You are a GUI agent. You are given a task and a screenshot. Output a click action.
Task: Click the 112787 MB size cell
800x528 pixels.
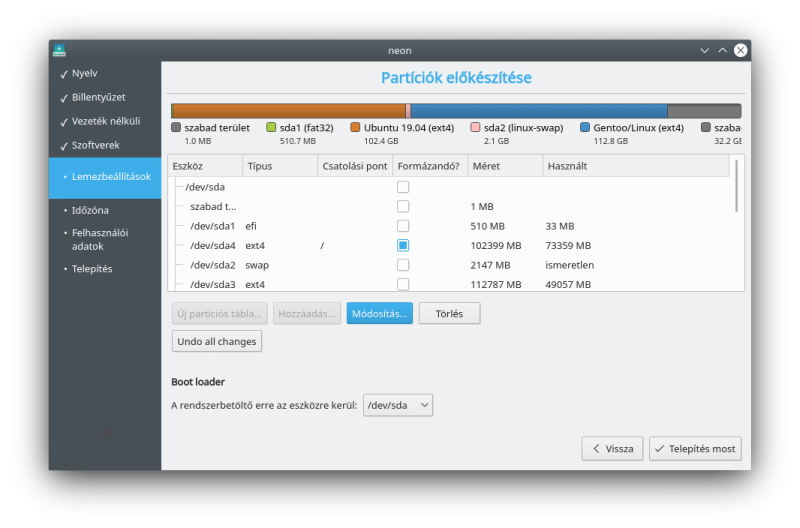[496, 284]
